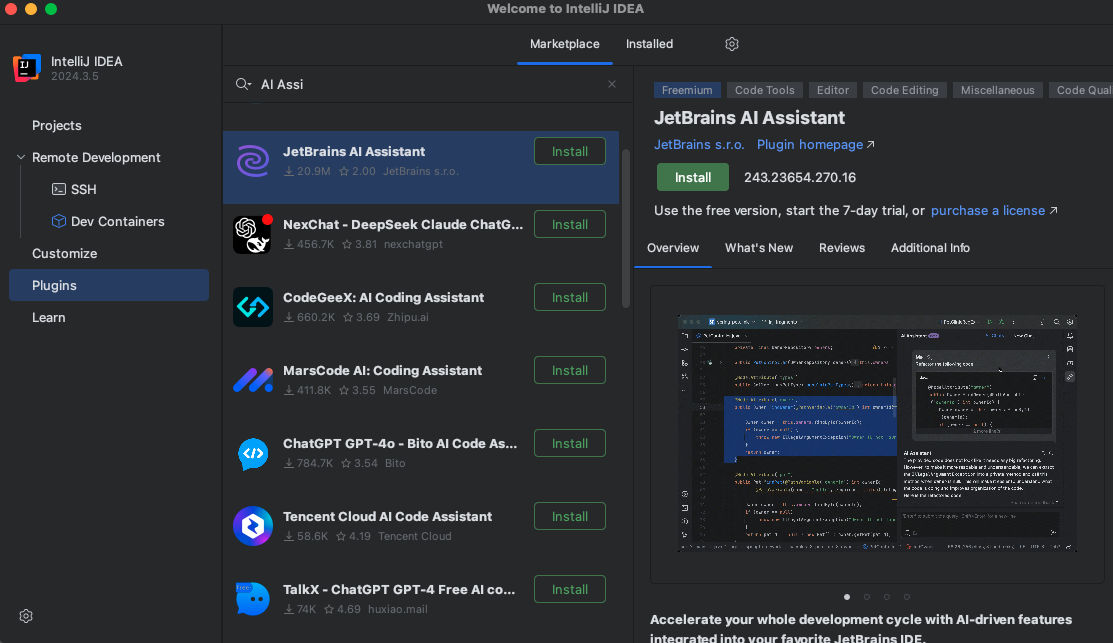Open the plugins settings gear icon

pyautogui.click(x=732, y=44)
